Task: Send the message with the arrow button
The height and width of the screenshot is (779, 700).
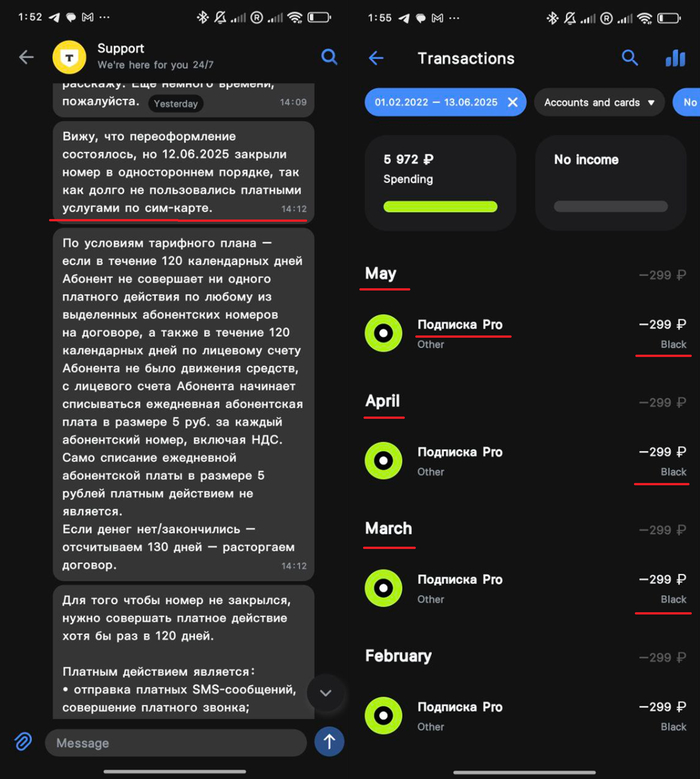Action: click(329, 742)
